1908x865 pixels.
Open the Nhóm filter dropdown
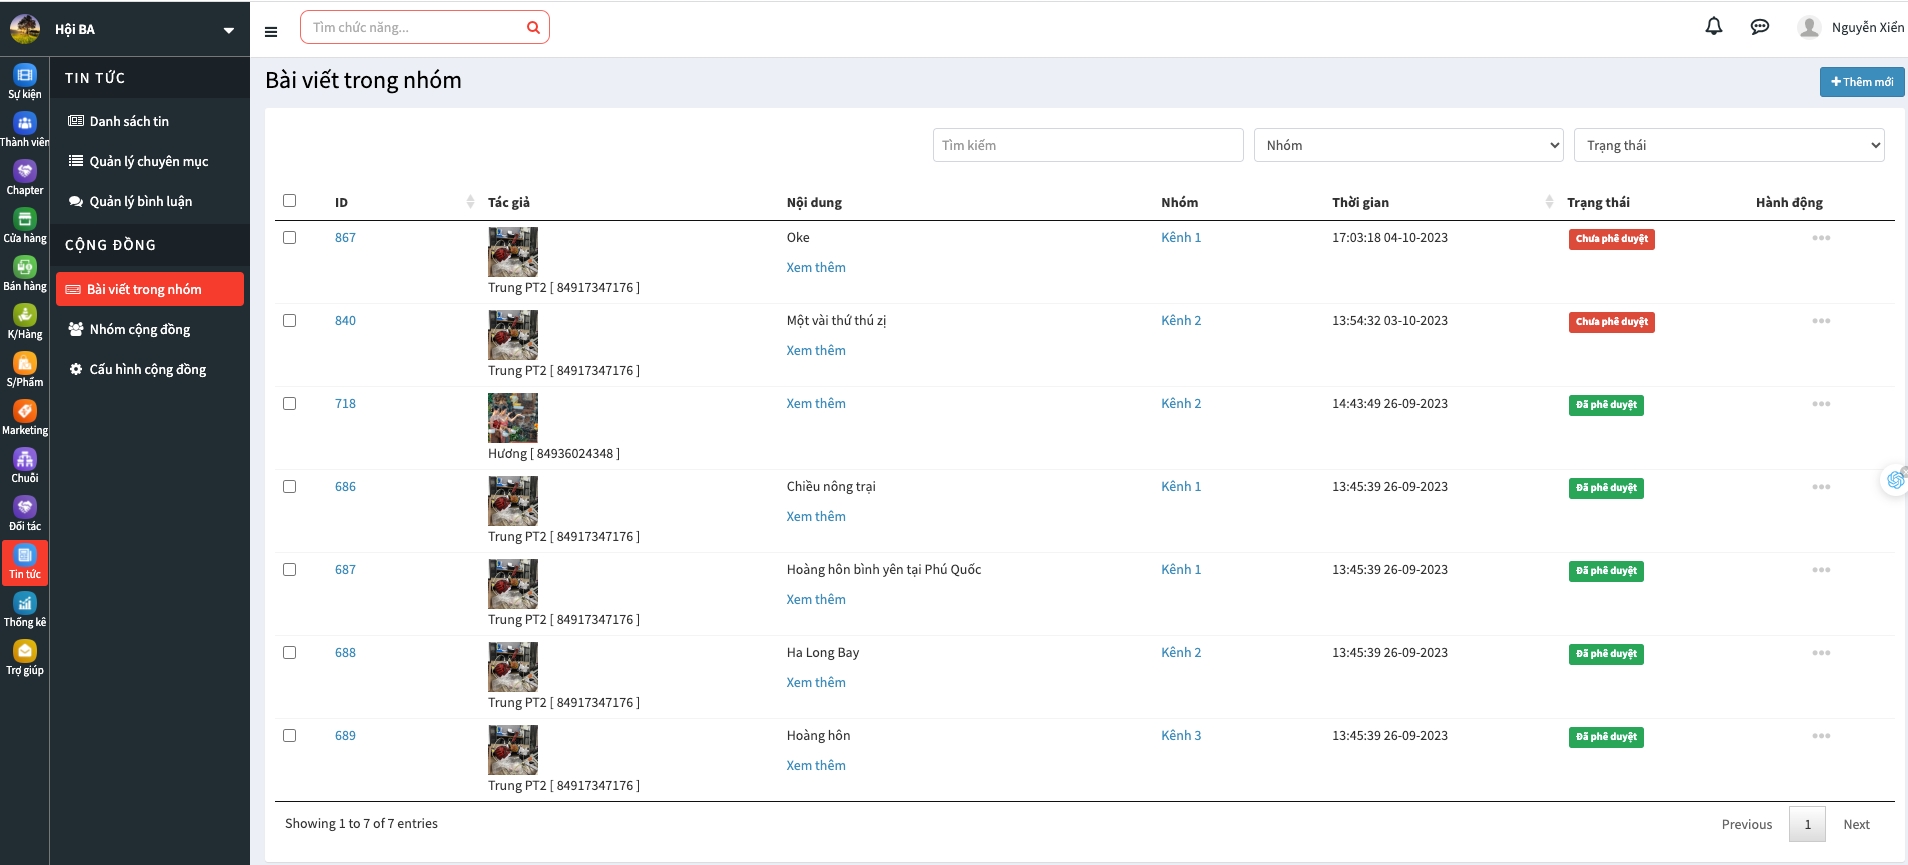(1408, 145)
